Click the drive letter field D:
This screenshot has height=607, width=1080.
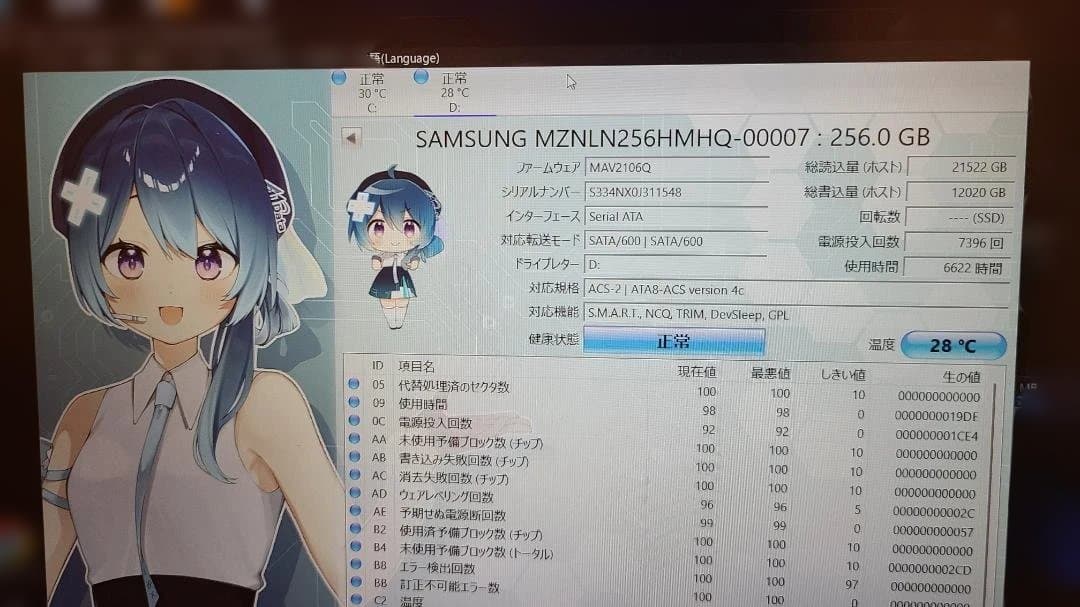[x=676, y=265]
